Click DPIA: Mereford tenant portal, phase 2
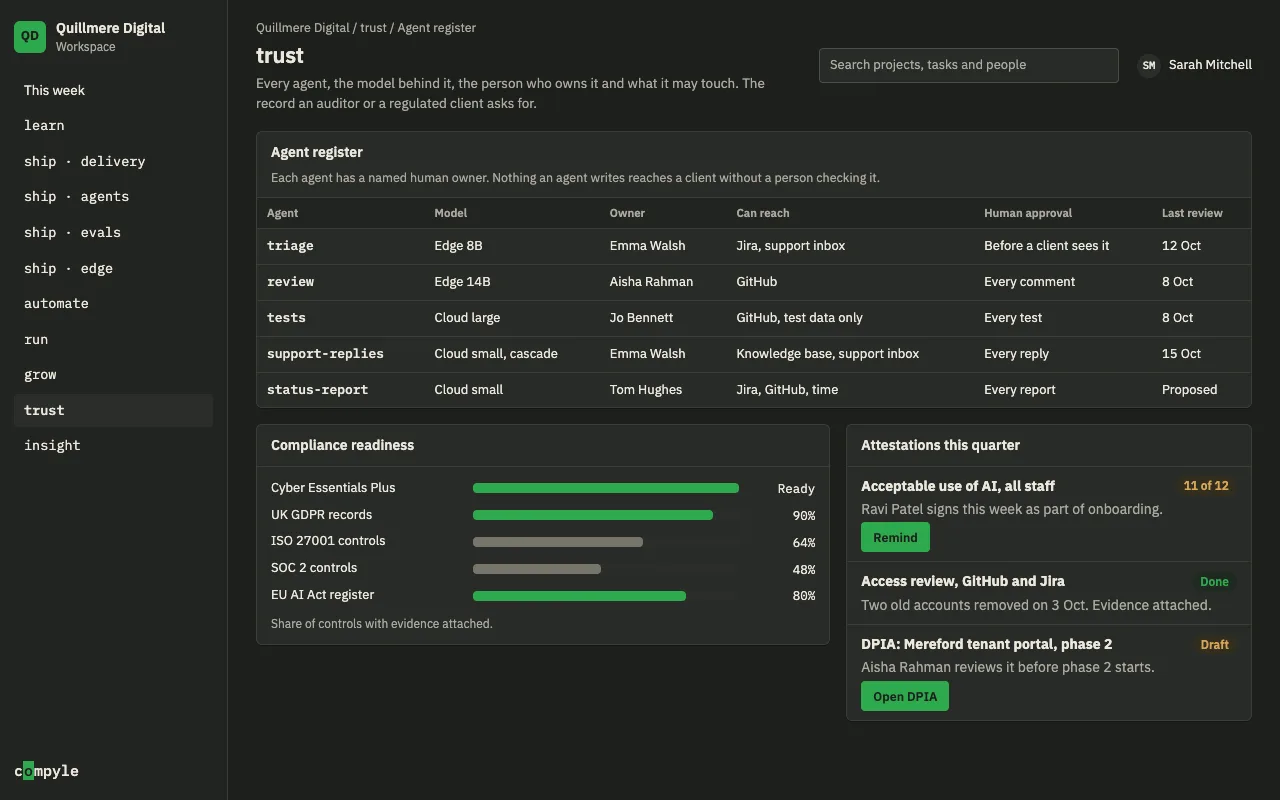Viewport: 1280px width, 800px height. pyautogui.click(x=986, y=644)
